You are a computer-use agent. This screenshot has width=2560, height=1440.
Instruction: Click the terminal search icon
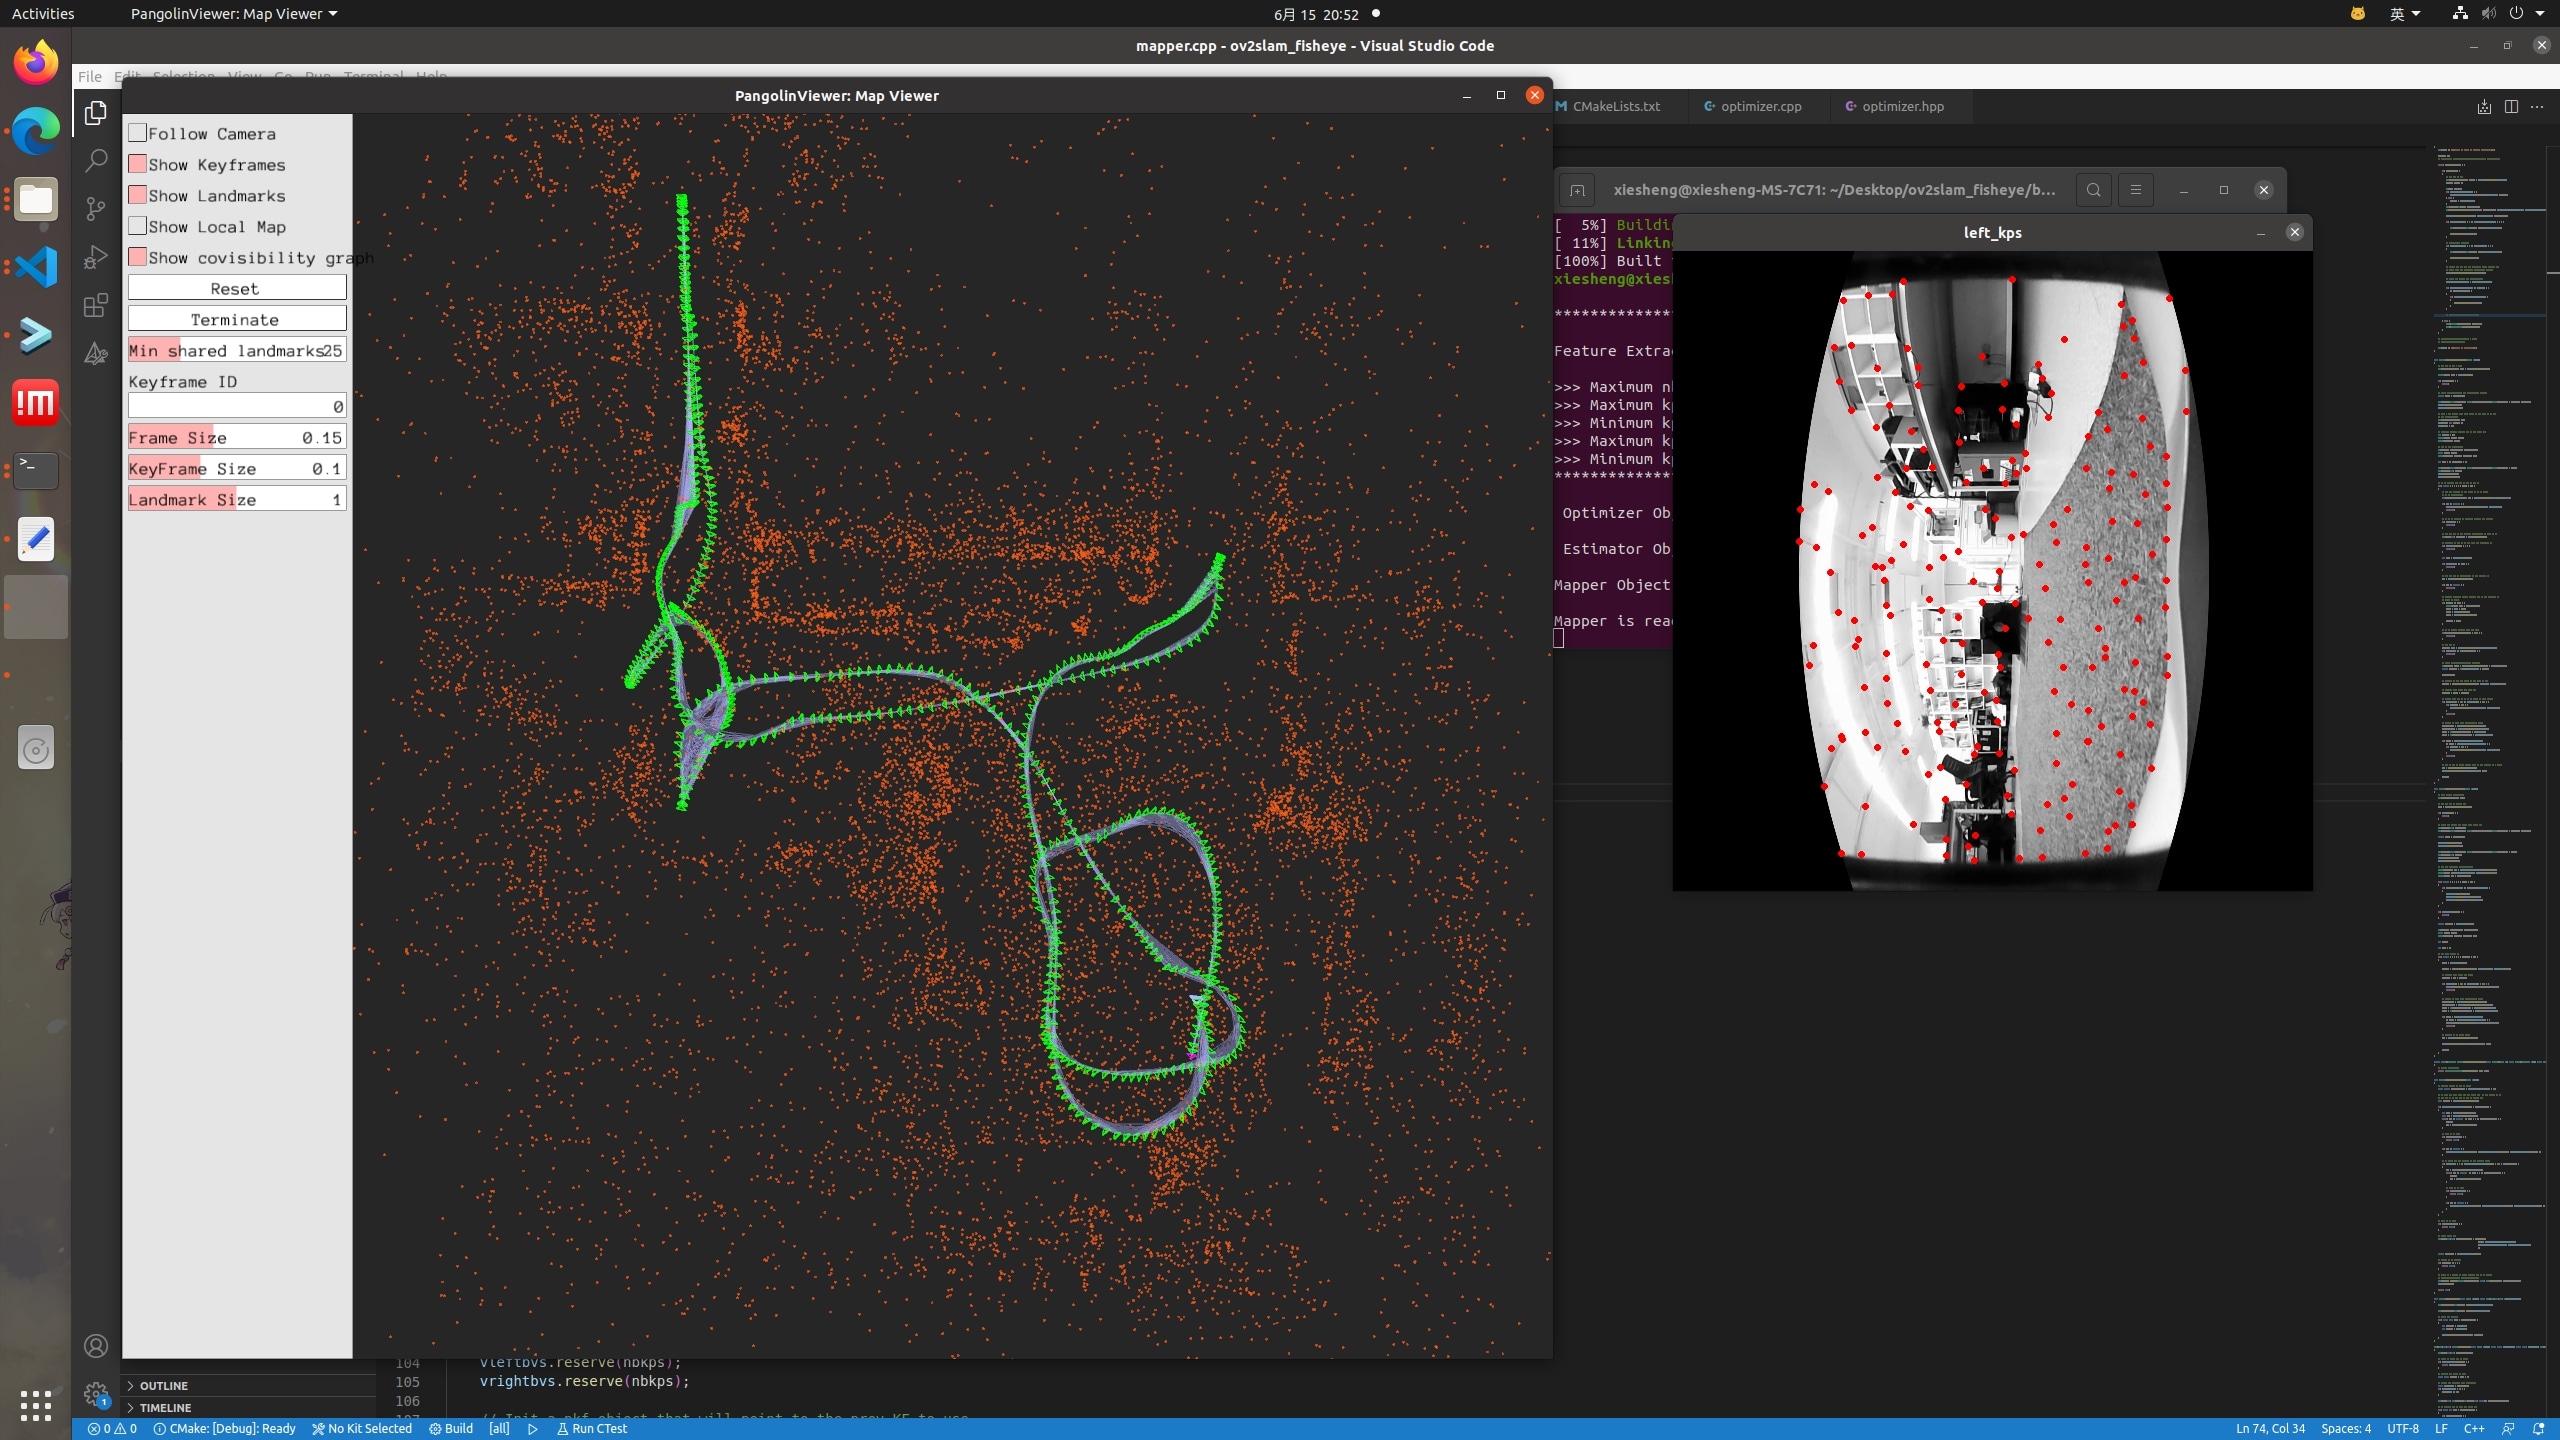click(x=2093, y=190)
